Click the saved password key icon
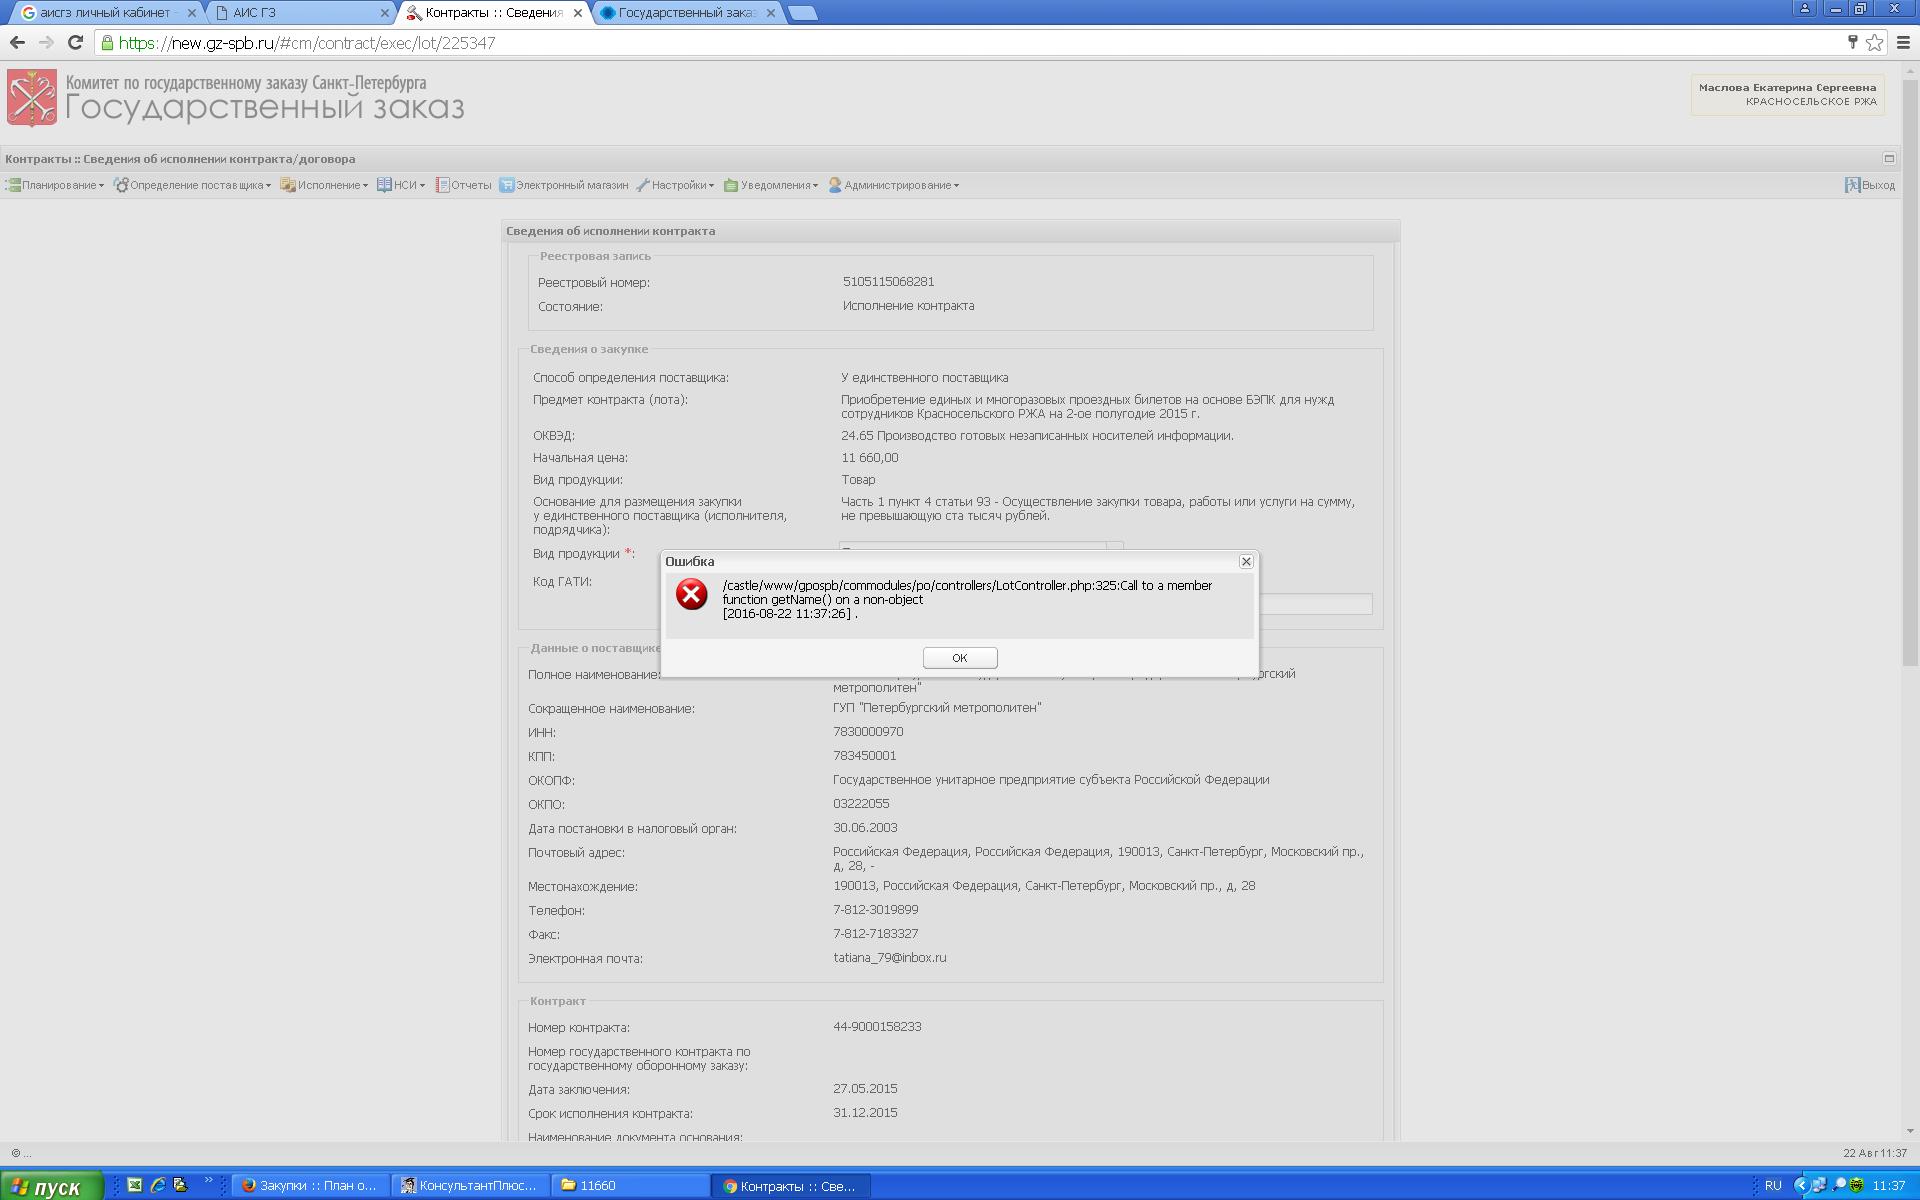This screenshot has height=1200, width=1920. point(1852,42)
